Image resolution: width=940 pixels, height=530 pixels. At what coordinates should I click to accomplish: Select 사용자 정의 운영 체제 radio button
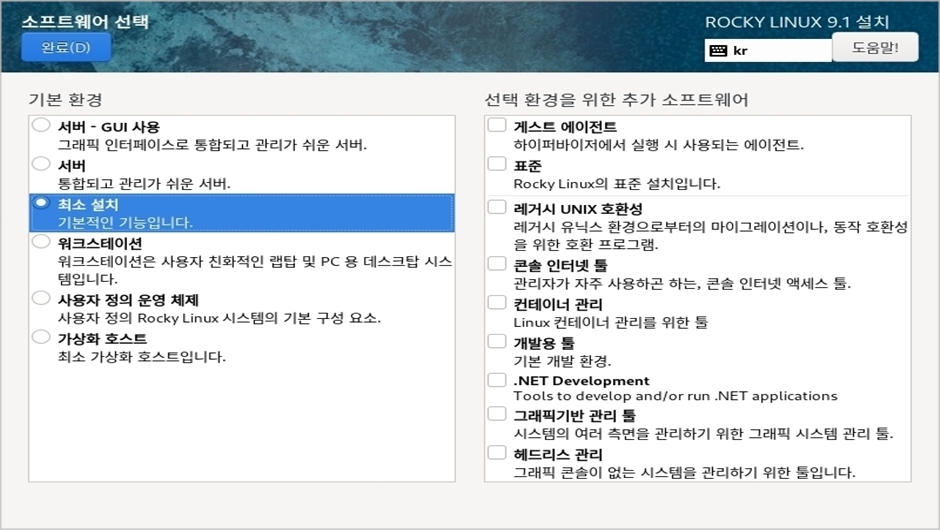(x=41, y=298)
